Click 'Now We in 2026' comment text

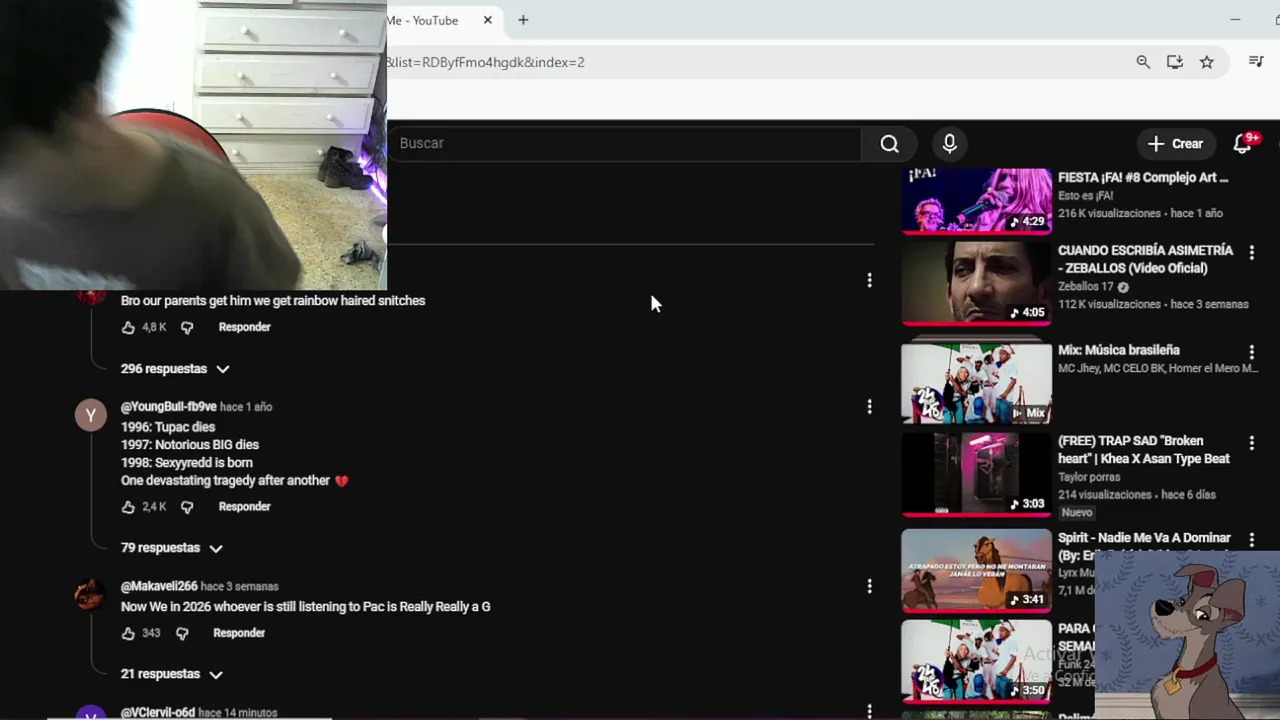pyautogui.click(x=305, y=607)
